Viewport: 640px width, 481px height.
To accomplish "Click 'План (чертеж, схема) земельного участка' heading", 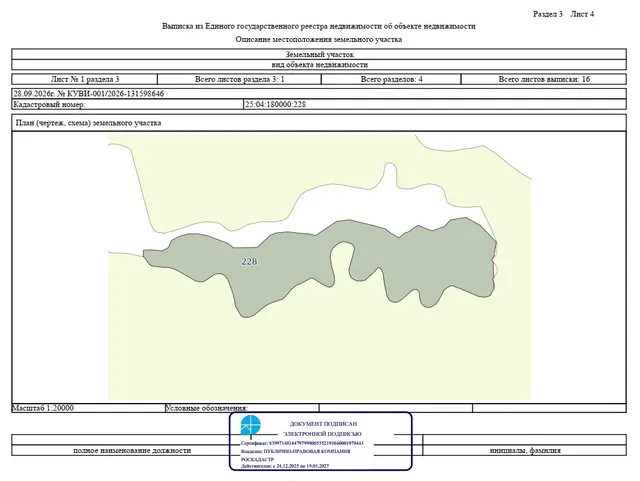I will click(88, 123).
